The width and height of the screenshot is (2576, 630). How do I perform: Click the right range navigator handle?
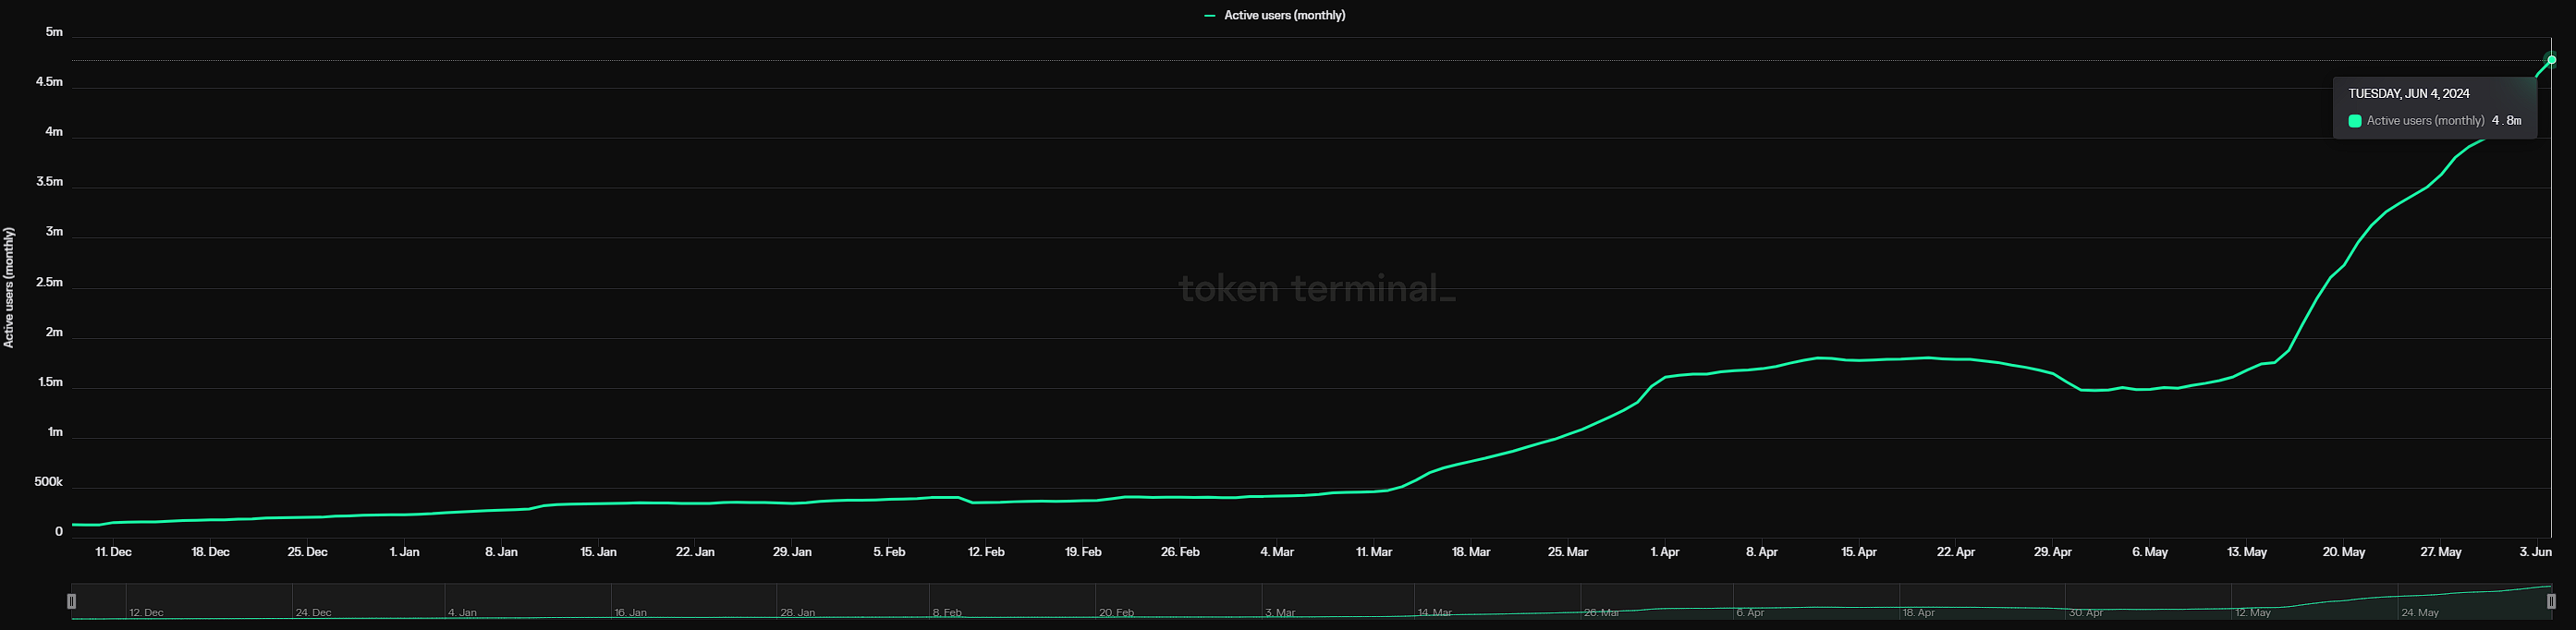pos(2551,601)
